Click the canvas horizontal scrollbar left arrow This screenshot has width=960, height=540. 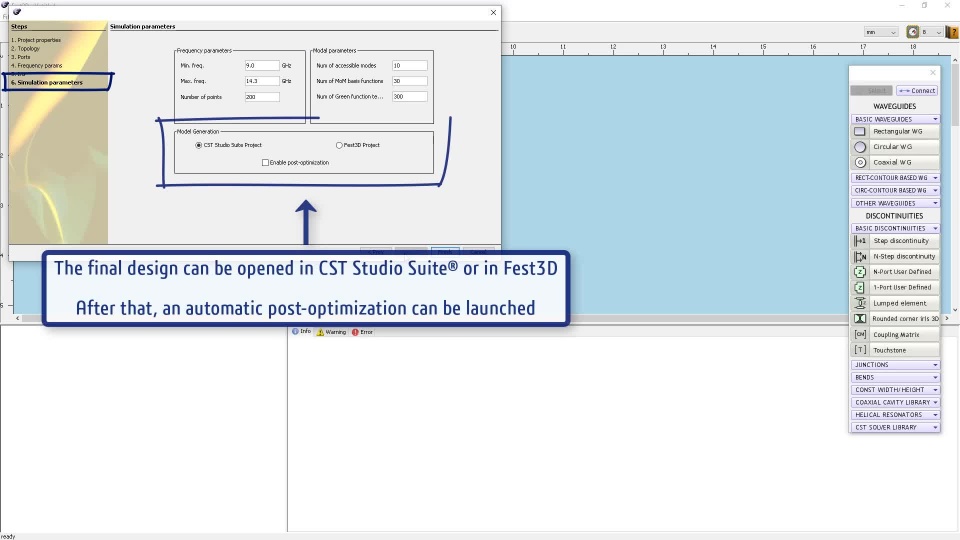tap(17, 318)
